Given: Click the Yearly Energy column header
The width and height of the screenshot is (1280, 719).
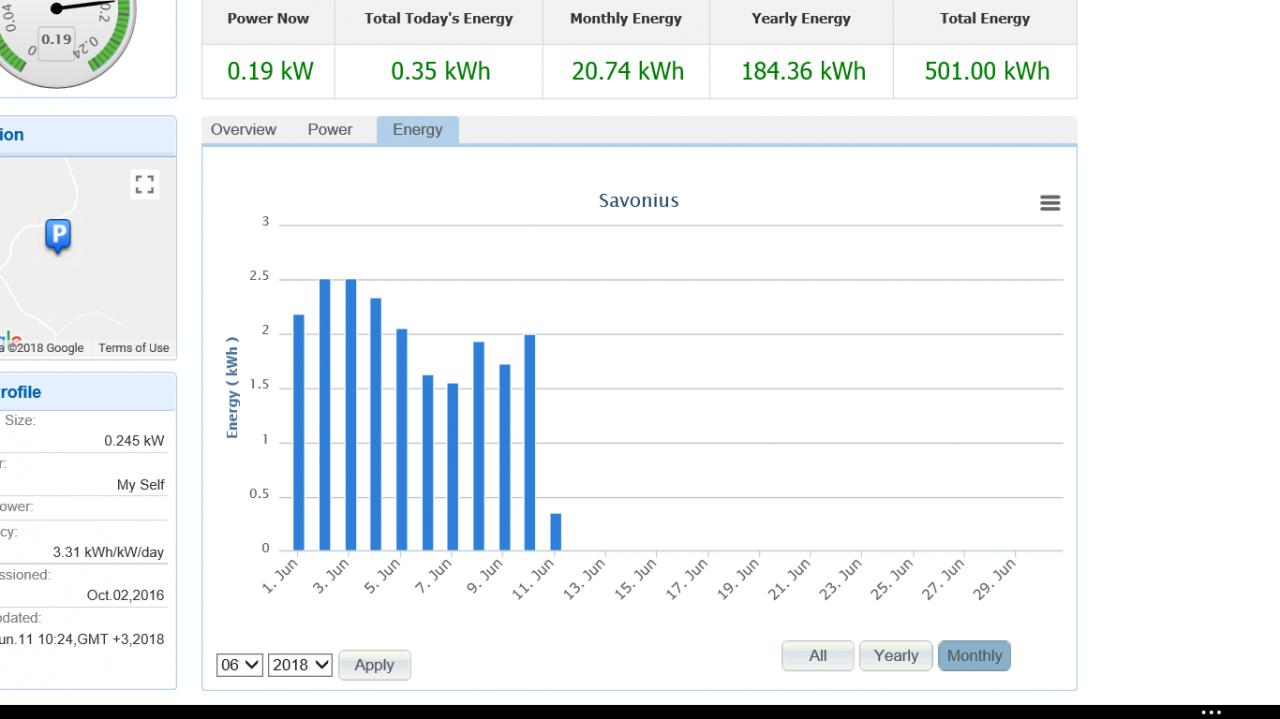Looking at the screenshot, I should [801, 18].
